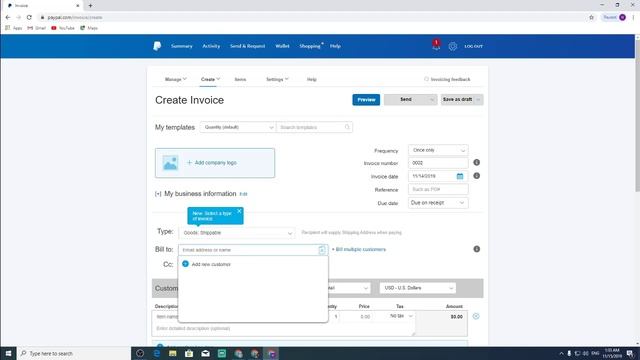Show the invoice number info tooltip
Image resolution: width=640 pixels, height=360 pixels.
pyautogui.click(x=476, y=162)
